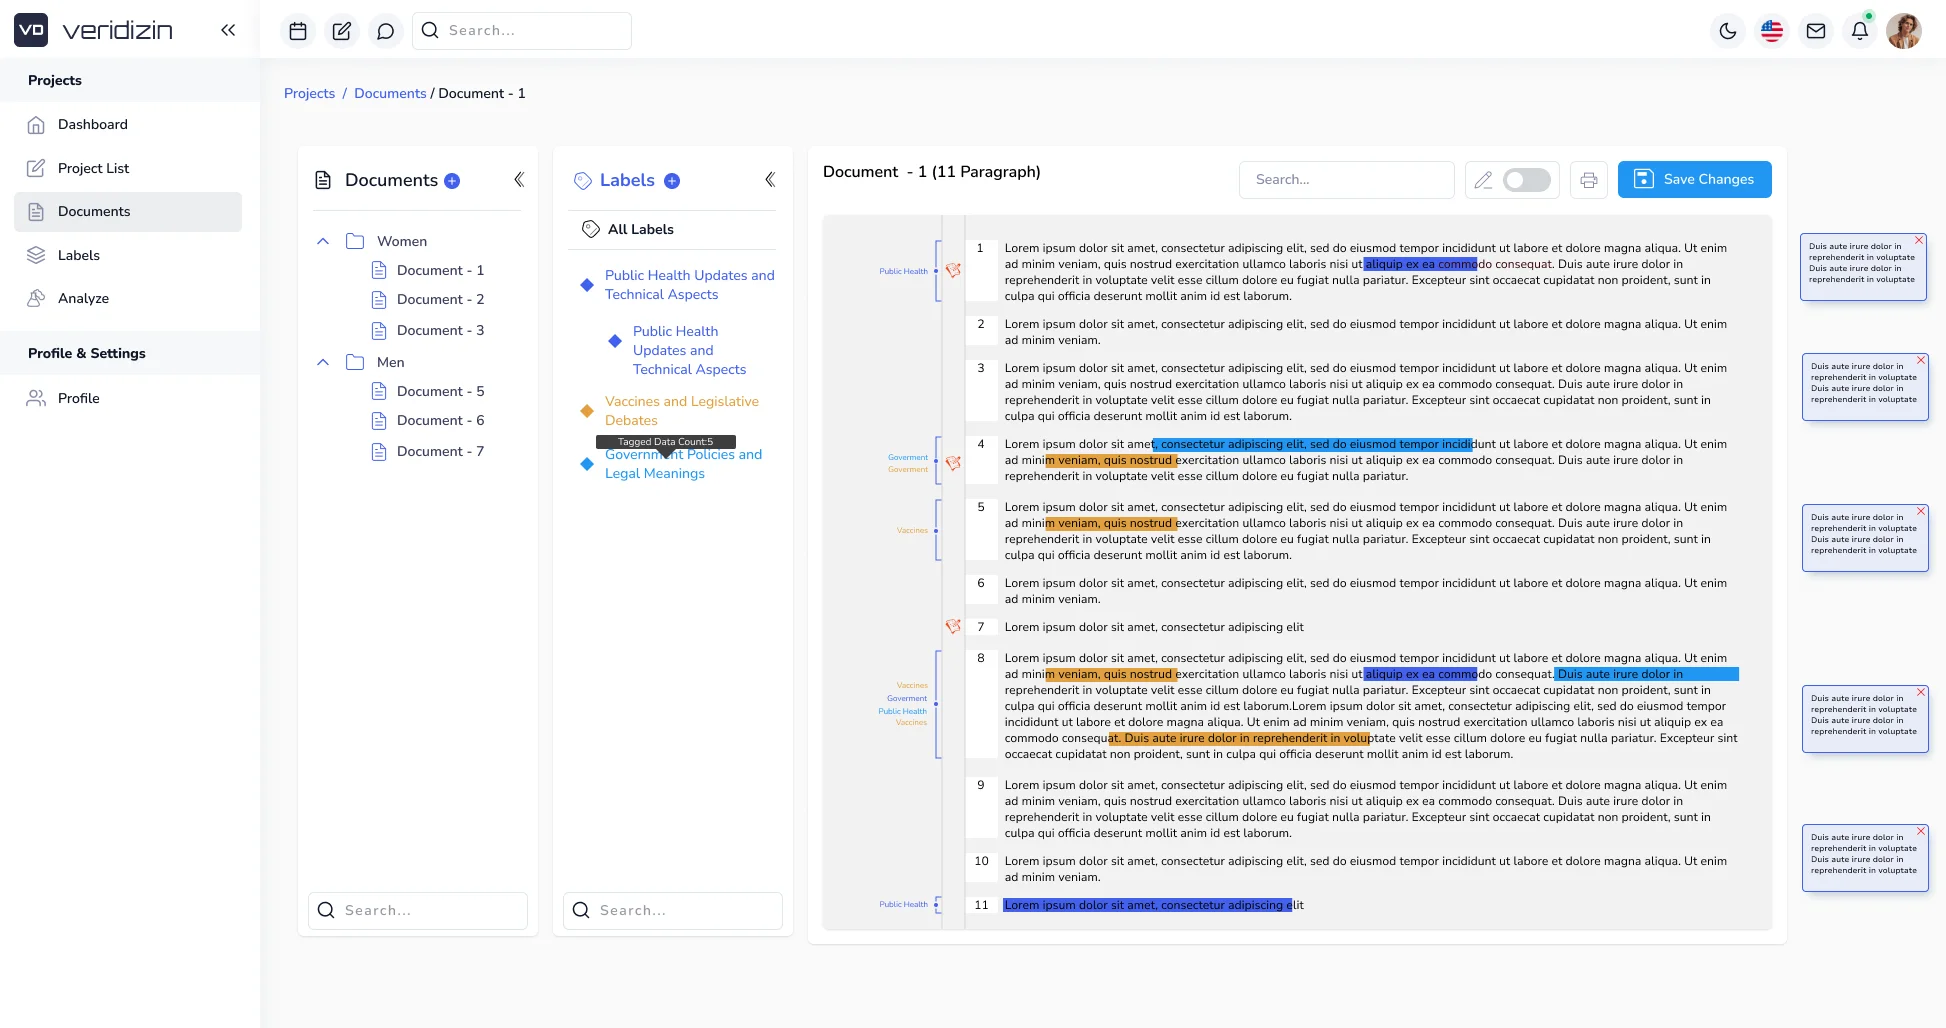Collapse the left sidebar navigation
This screenshot has height=1028, width=1946.
228,30
